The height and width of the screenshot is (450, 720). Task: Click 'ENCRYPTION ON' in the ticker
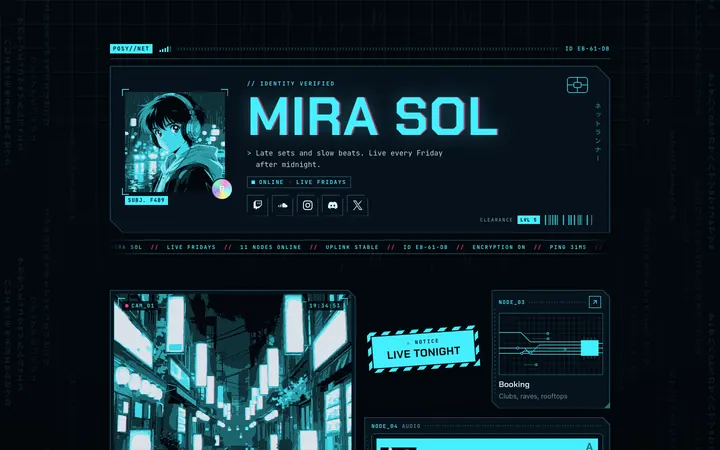pos(499,247)
